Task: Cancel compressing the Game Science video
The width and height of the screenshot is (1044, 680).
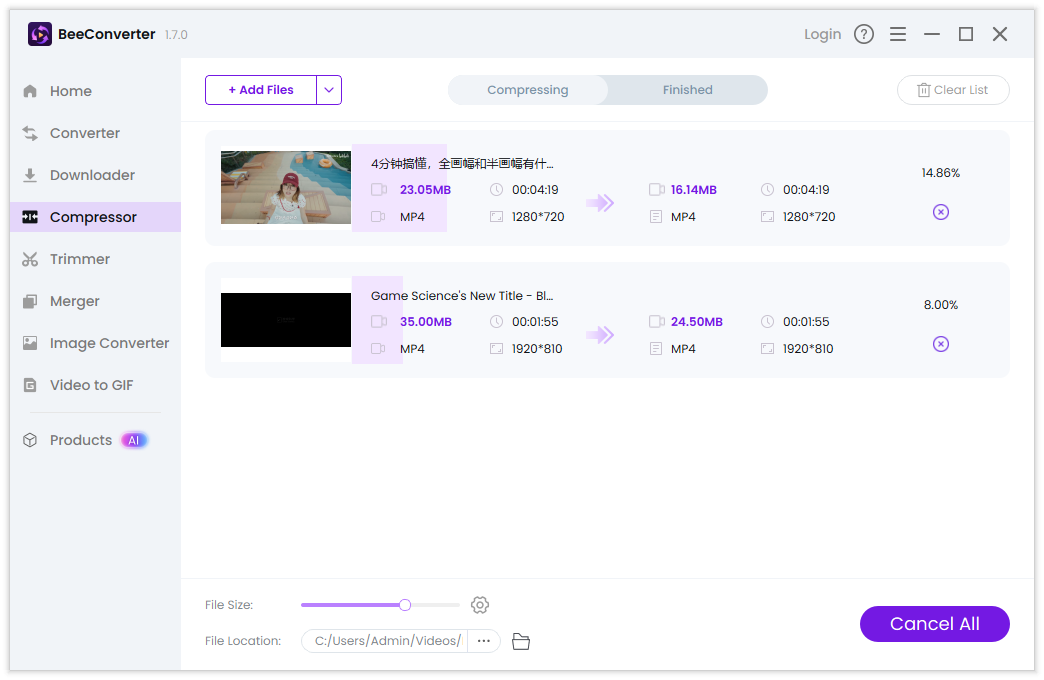Action: tap(940, 343)
